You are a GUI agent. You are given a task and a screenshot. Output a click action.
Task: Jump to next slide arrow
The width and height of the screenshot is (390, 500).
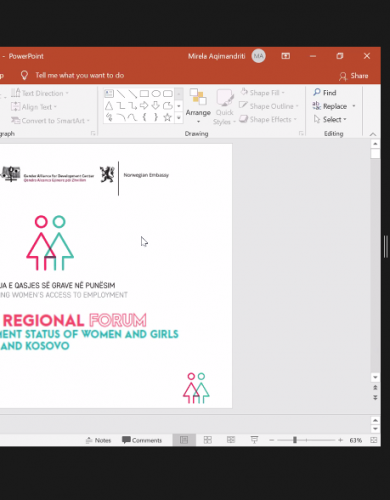tap(375, 397)
